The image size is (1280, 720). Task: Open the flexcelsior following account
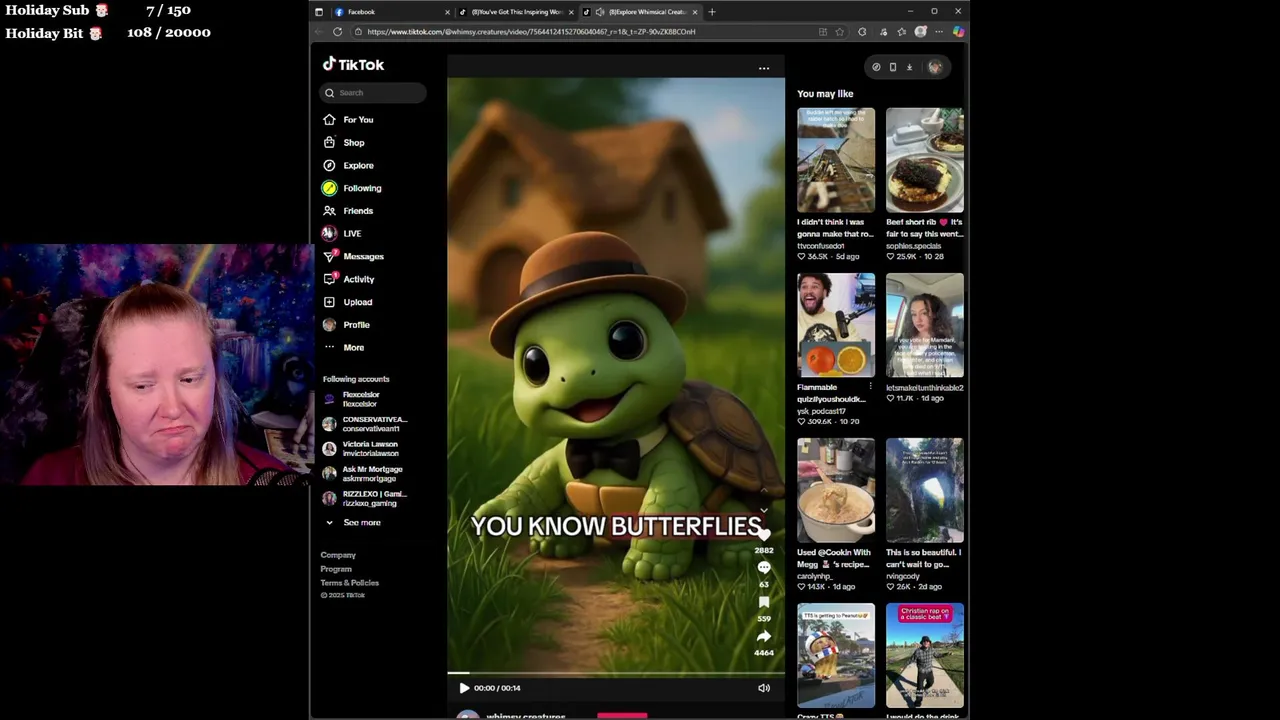coord(351,399)
